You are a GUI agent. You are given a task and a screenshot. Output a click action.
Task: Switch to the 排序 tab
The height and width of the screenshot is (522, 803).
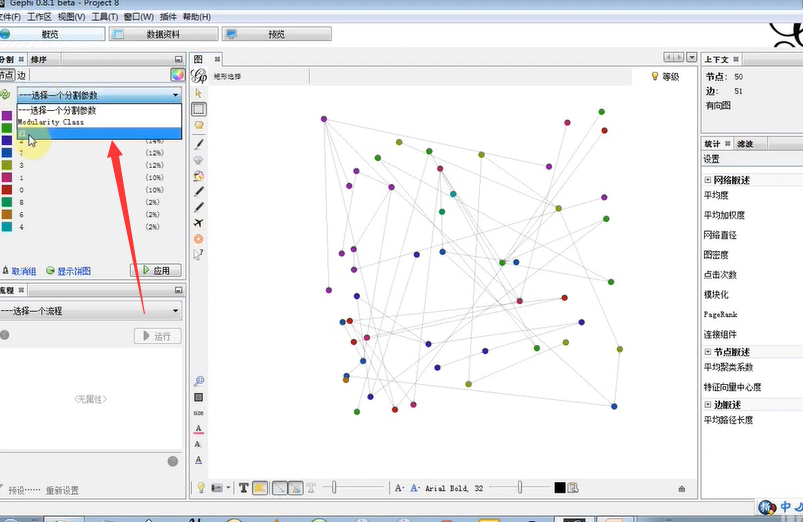(39, 59)
